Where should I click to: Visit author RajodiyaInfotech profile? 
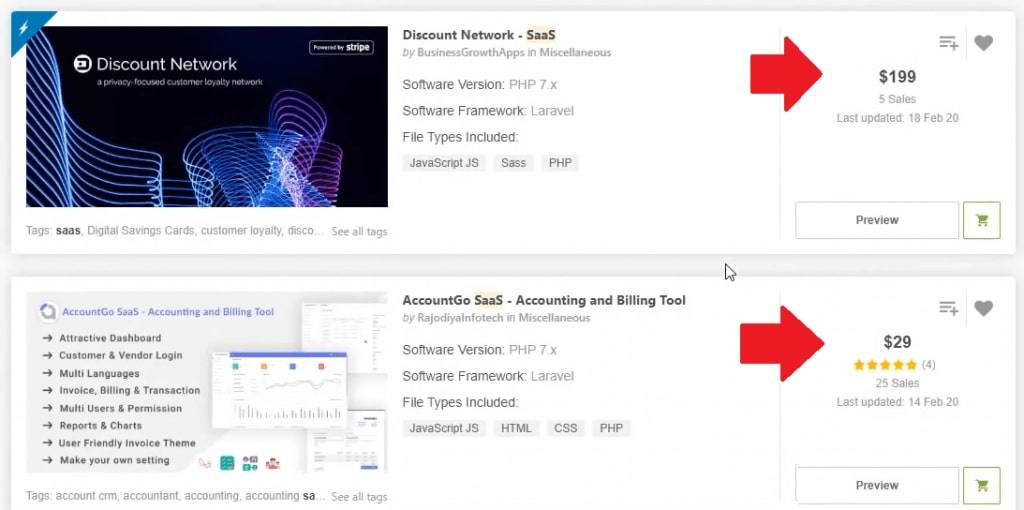coord(460,318)
